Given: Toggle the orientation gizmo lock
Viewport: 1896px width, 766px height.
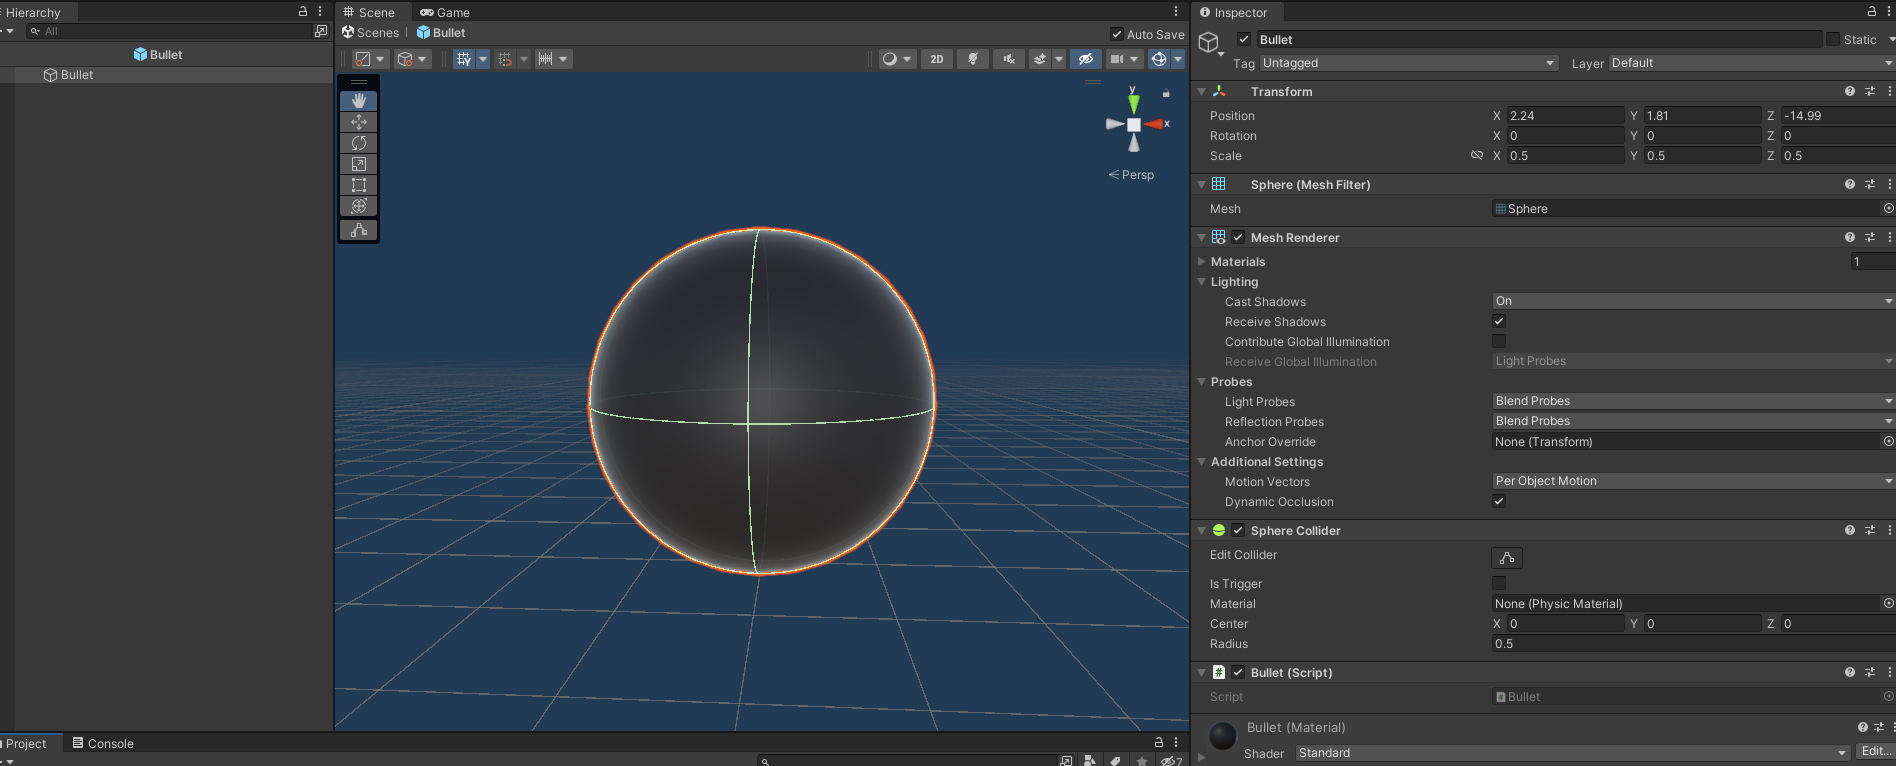Looking at the screenshot, I should pos(1166,93).
